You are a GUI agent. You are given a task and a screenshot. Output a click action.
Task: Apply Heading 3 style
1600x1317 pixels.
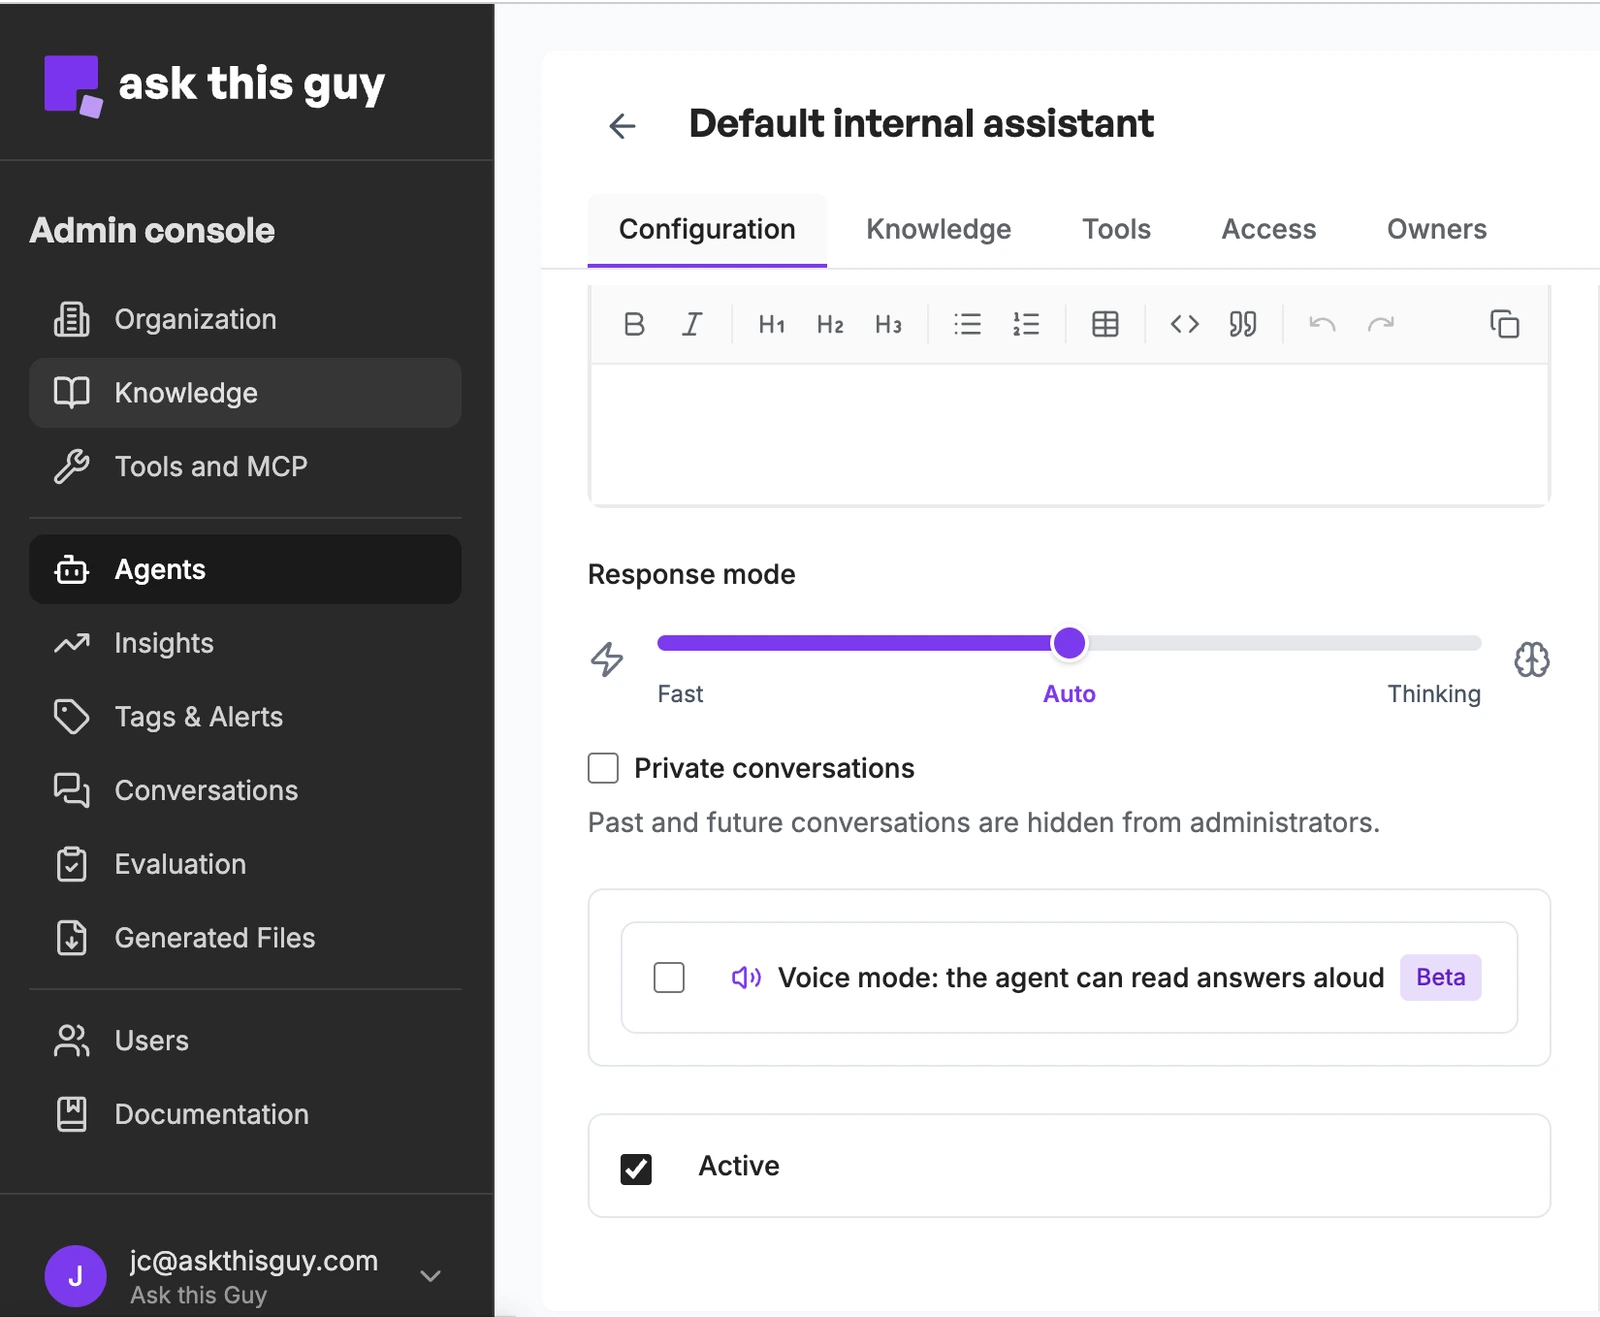888,324
